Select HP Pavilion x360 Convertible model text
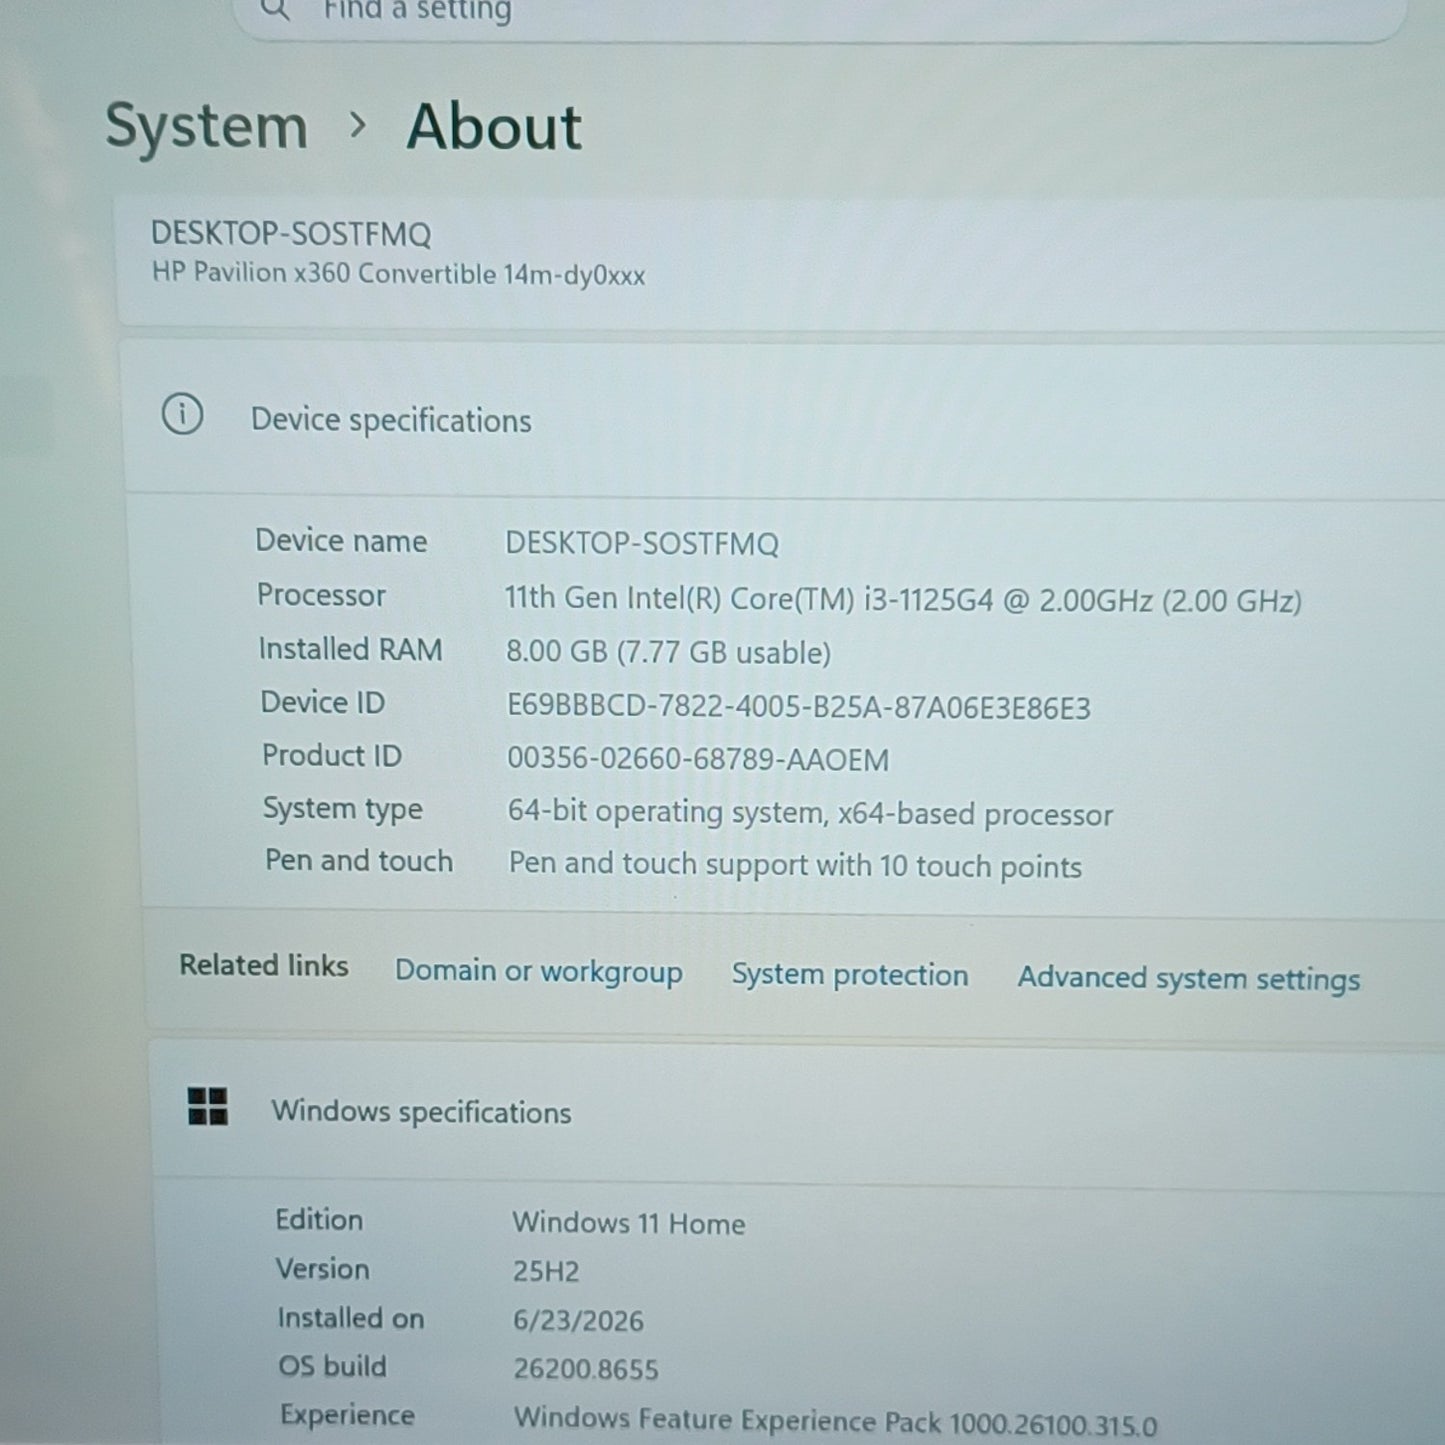Screen dimensions: 1445x1445 (x=398, y=274)
